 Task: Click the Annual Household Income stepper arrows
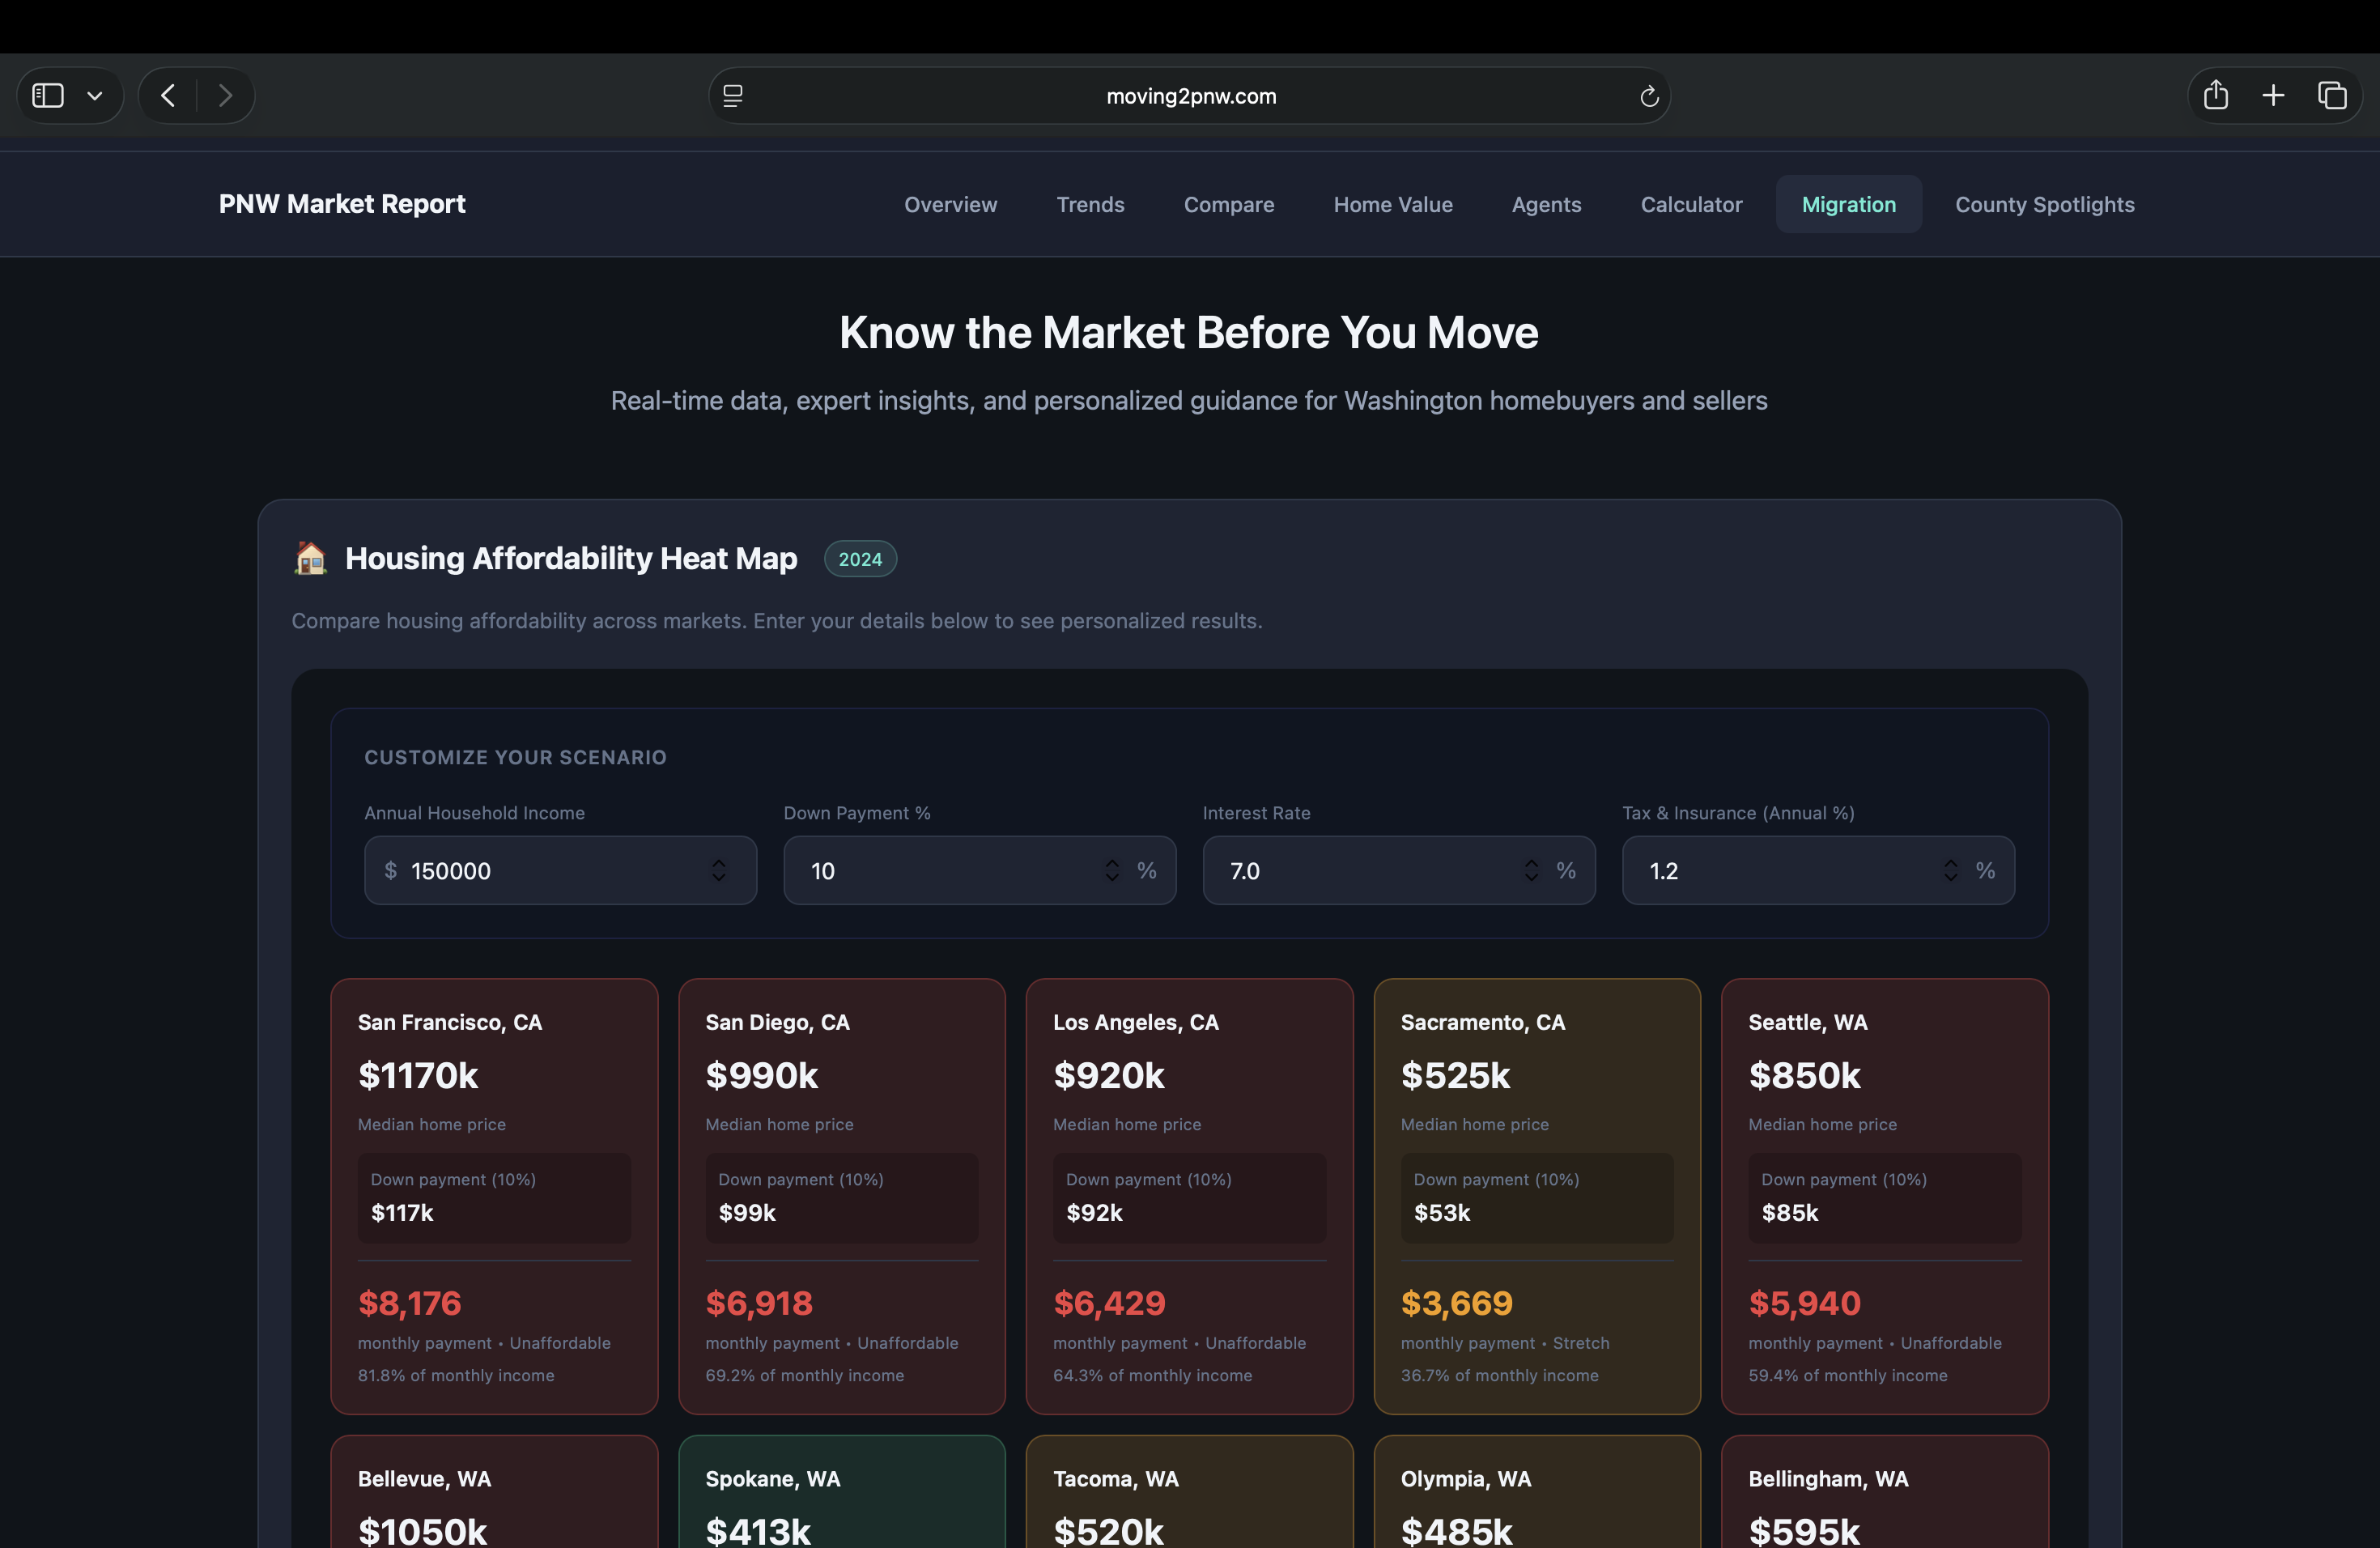718,870
